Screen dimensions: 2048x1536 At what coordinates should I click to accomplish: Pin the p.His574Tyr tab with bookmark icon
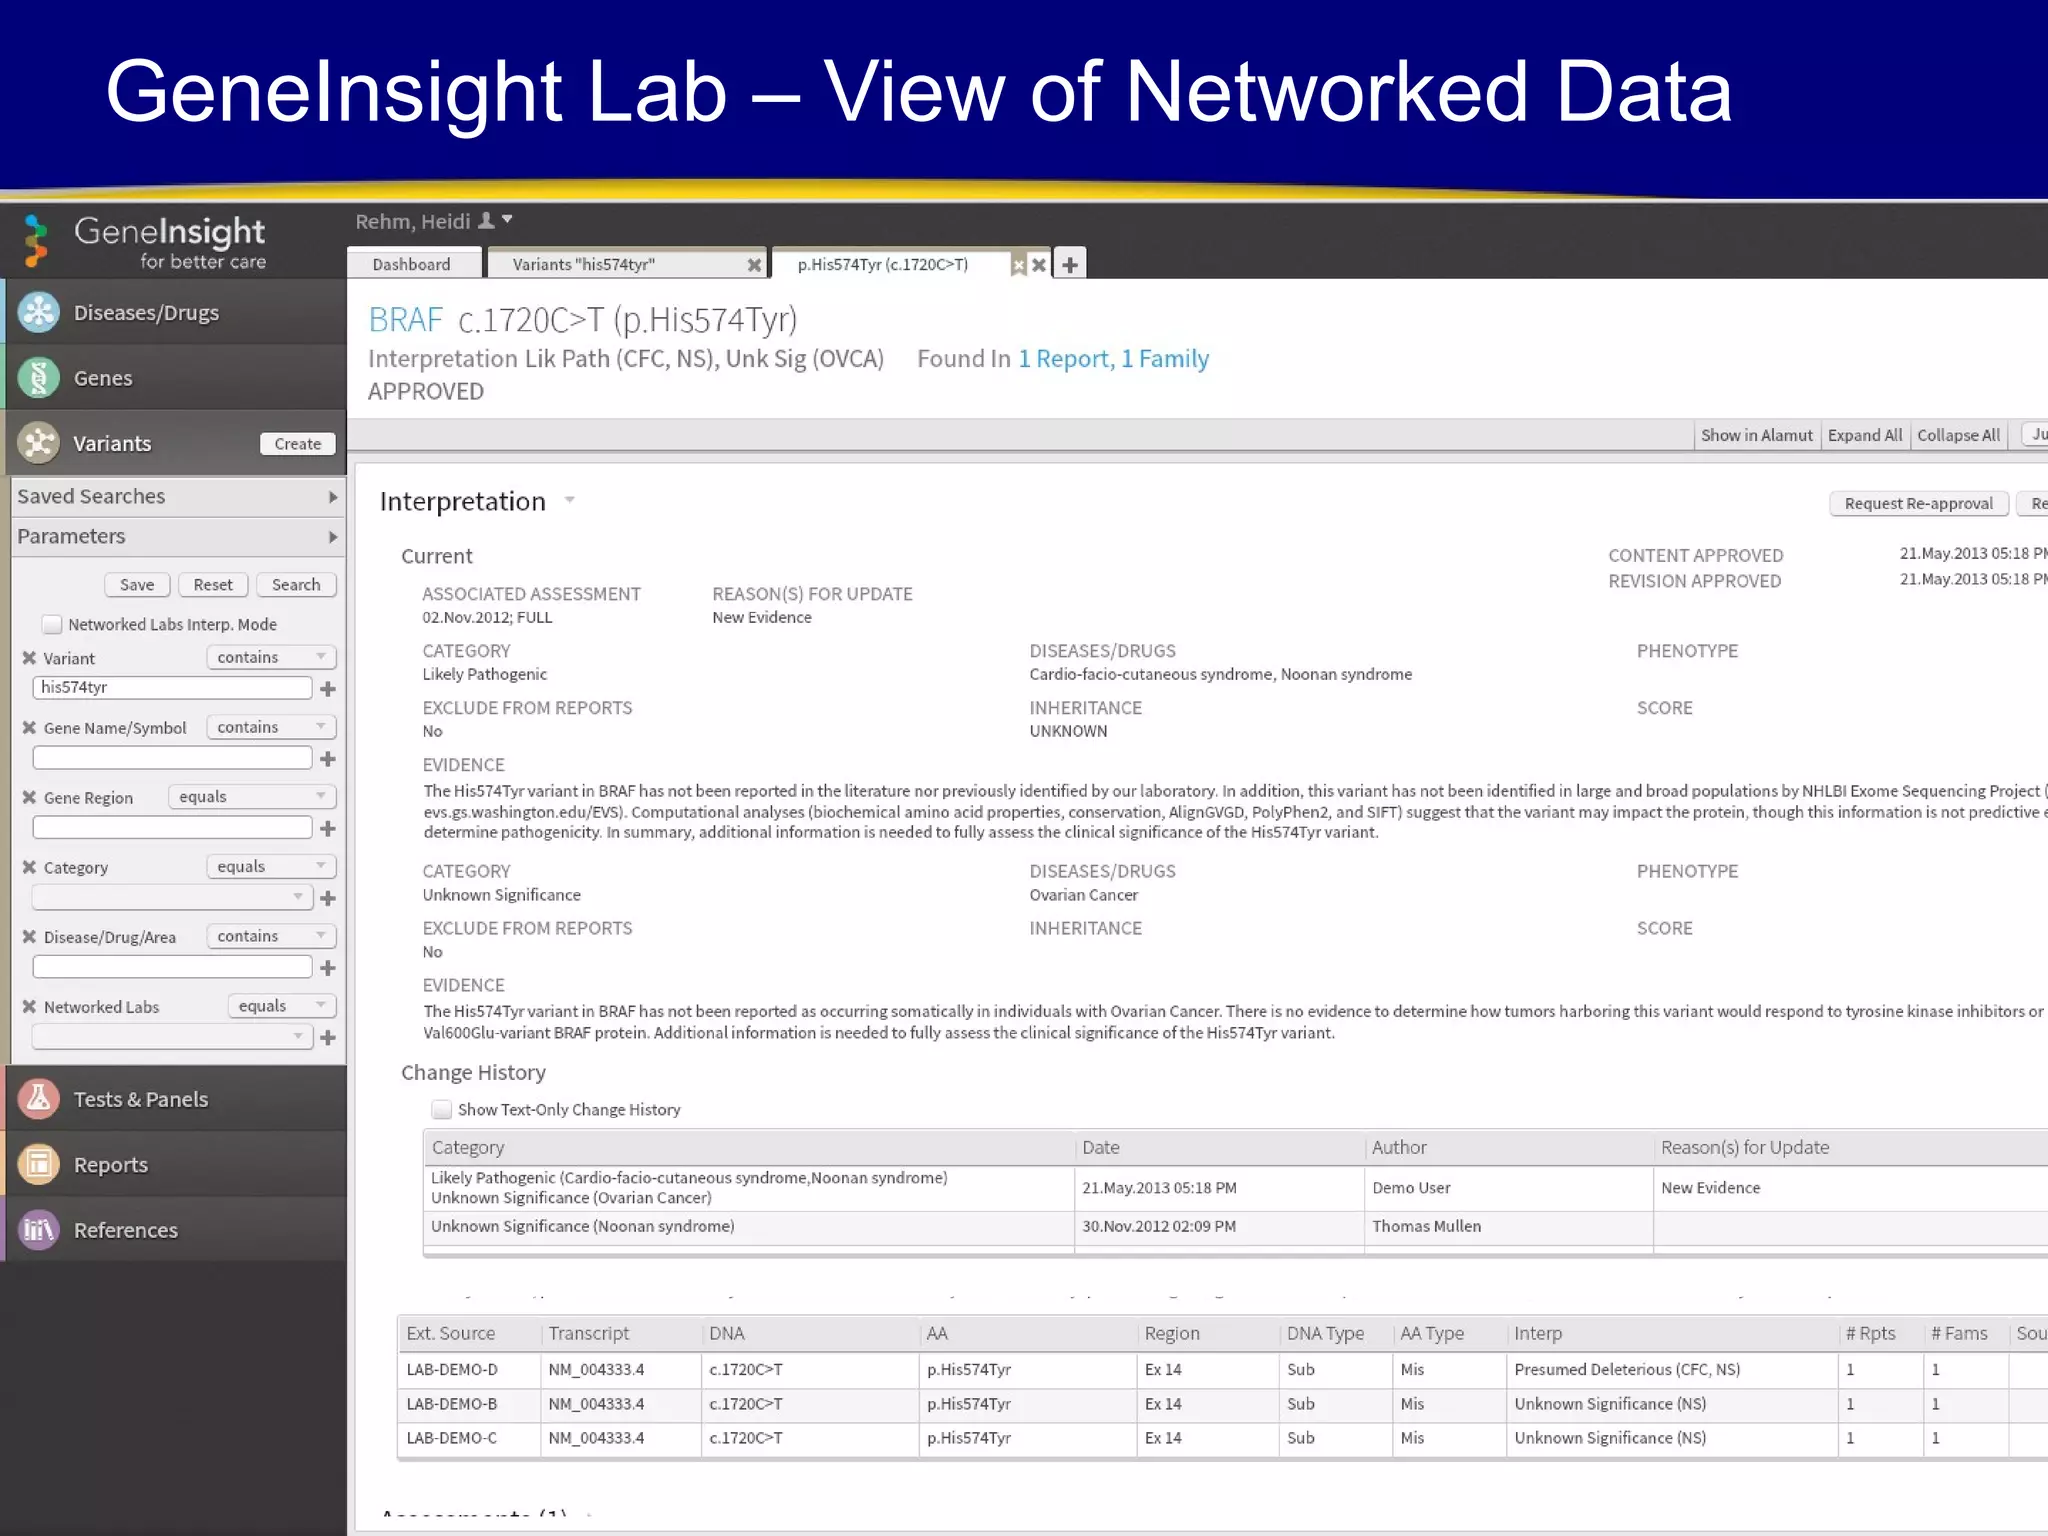(1018, 265)
